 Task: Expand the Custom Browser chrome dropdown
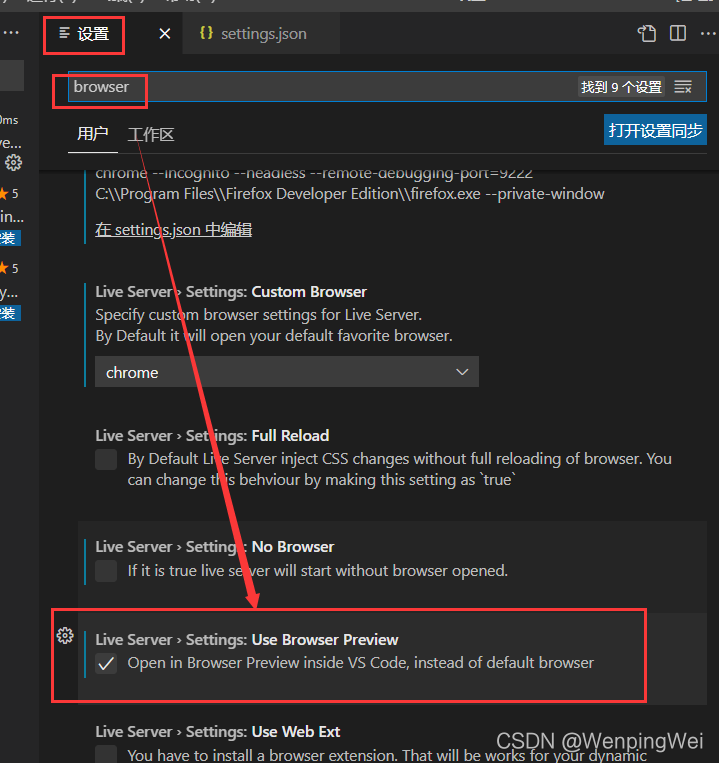pos(287,372)
